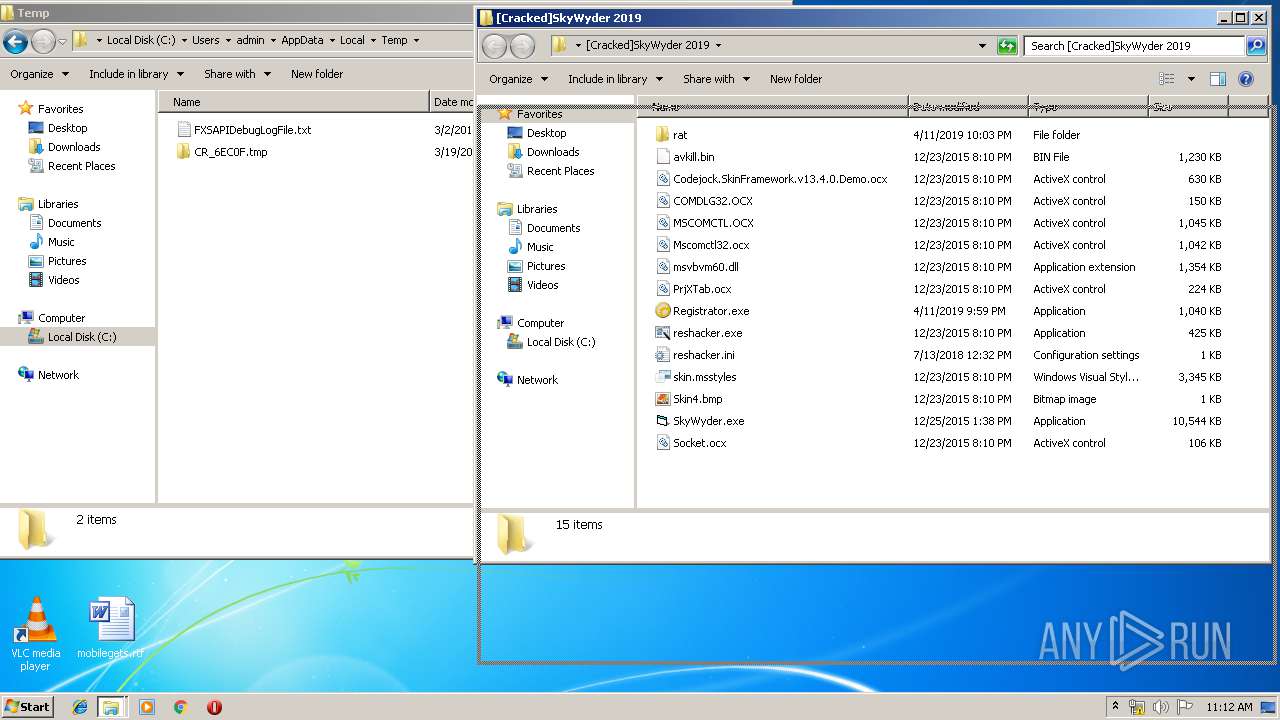This screenshot has width=1280, height=720.
Task: Open Include in library dropdown in SkyWyder window
Action: [x=615, y=79]
